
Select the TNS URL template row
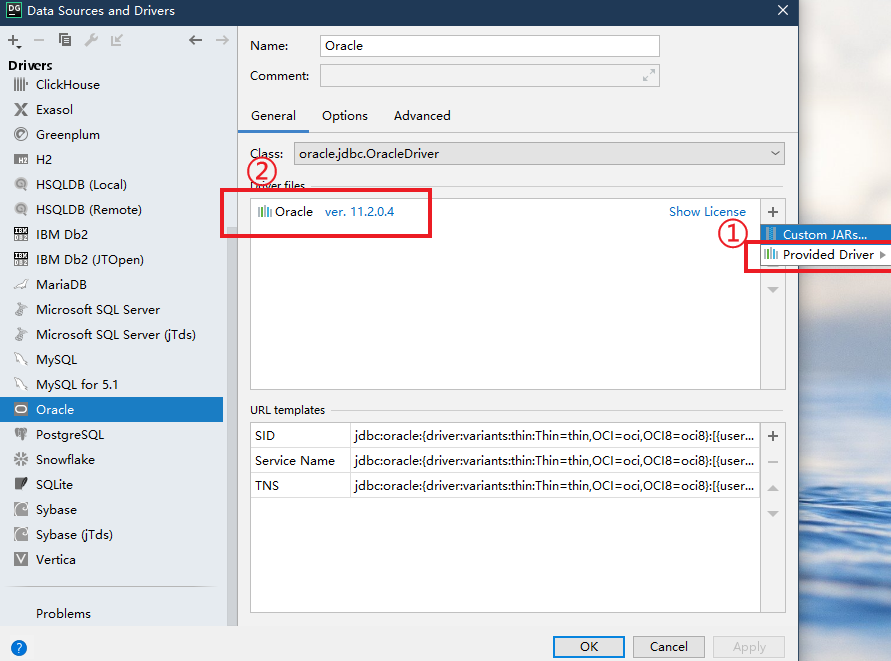click(505, 486)
